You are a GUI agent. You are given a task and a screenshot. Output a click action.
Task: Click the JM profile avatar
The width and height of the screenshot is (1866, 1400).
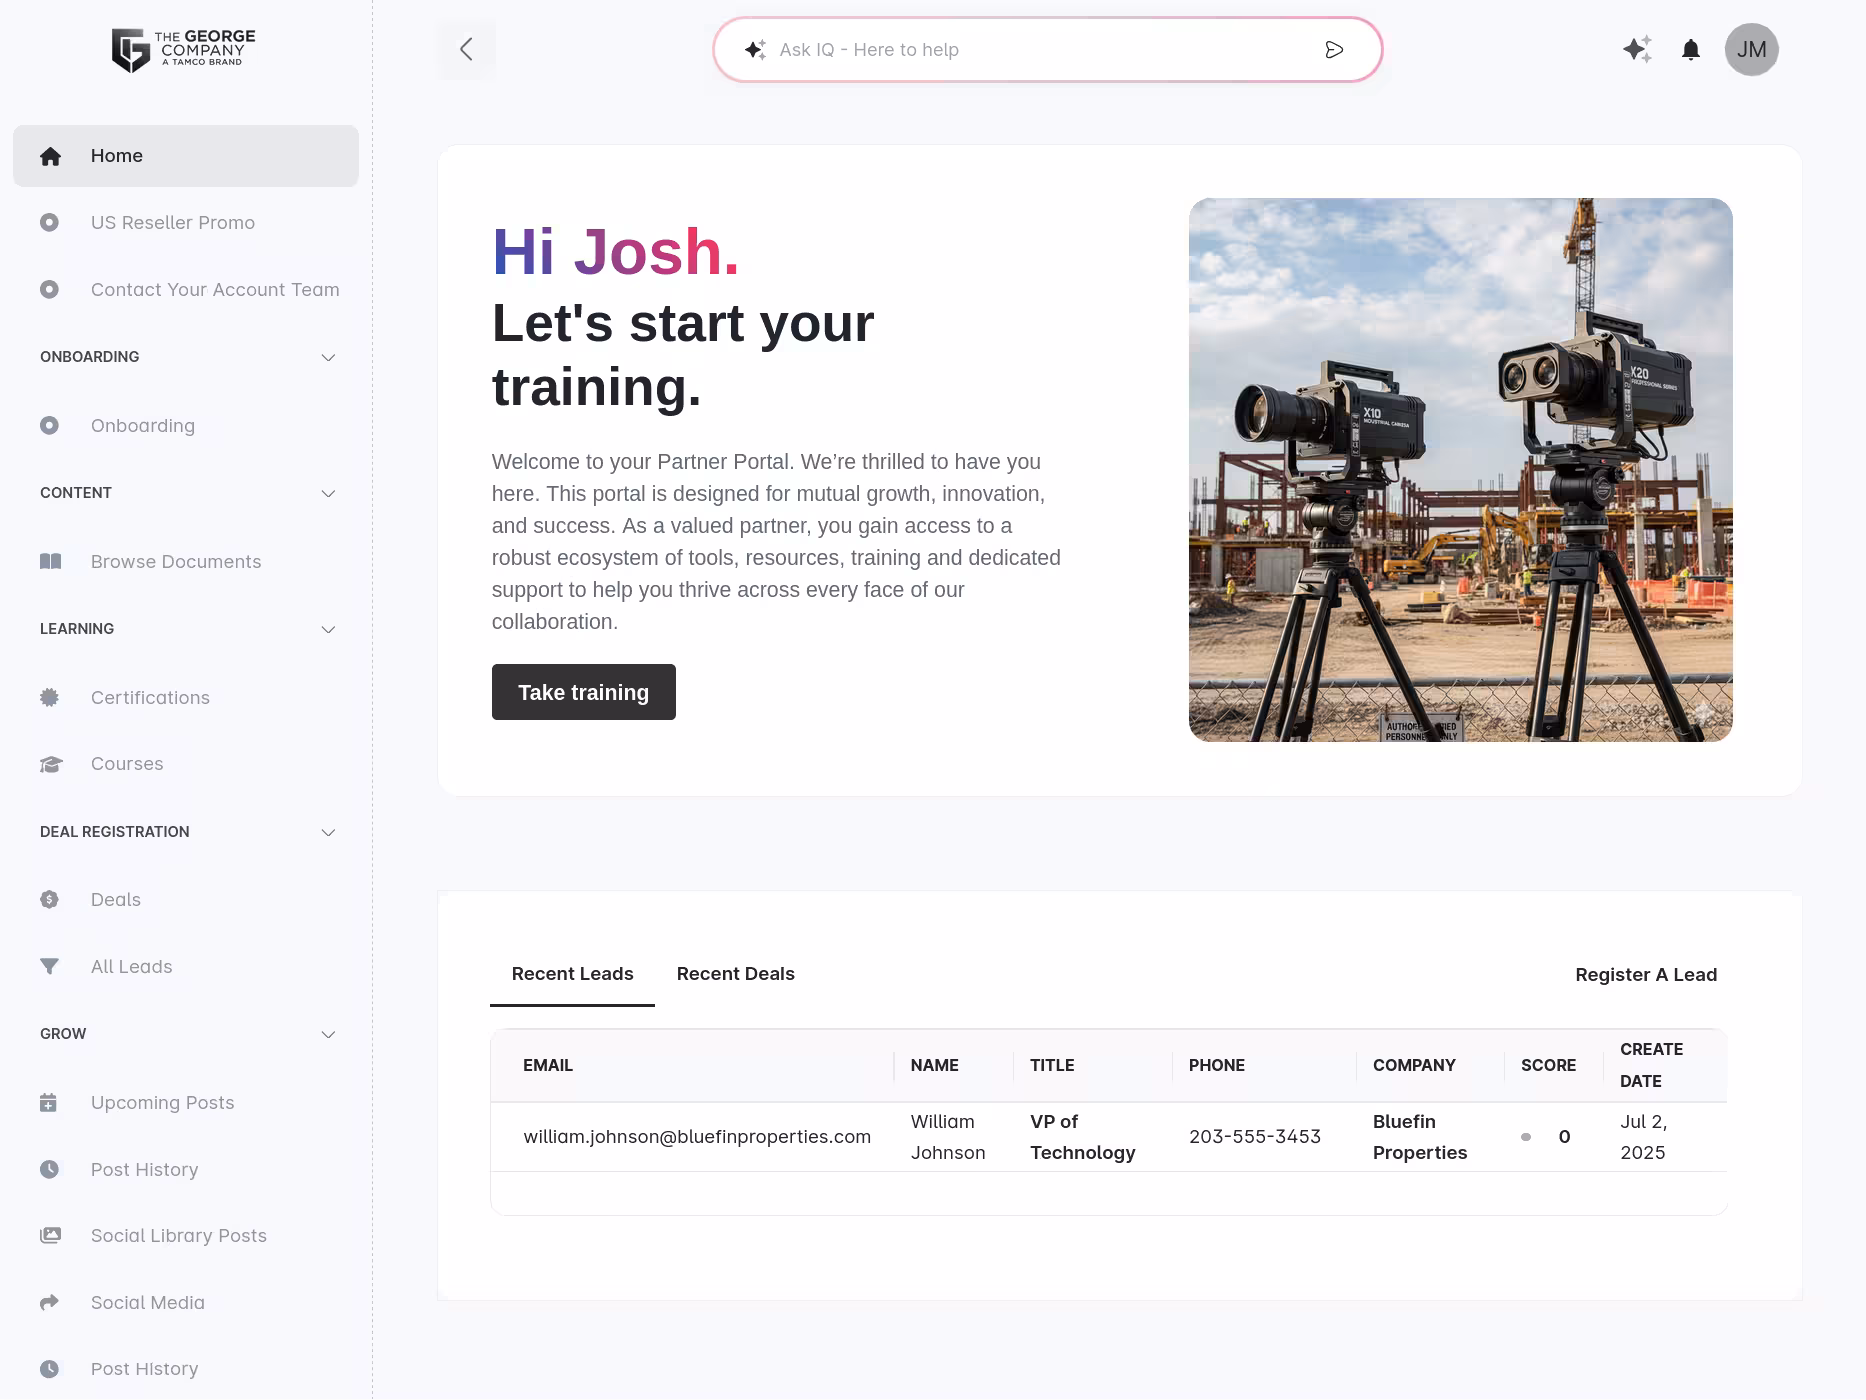pyautogui.click(x=1752, y=49)
